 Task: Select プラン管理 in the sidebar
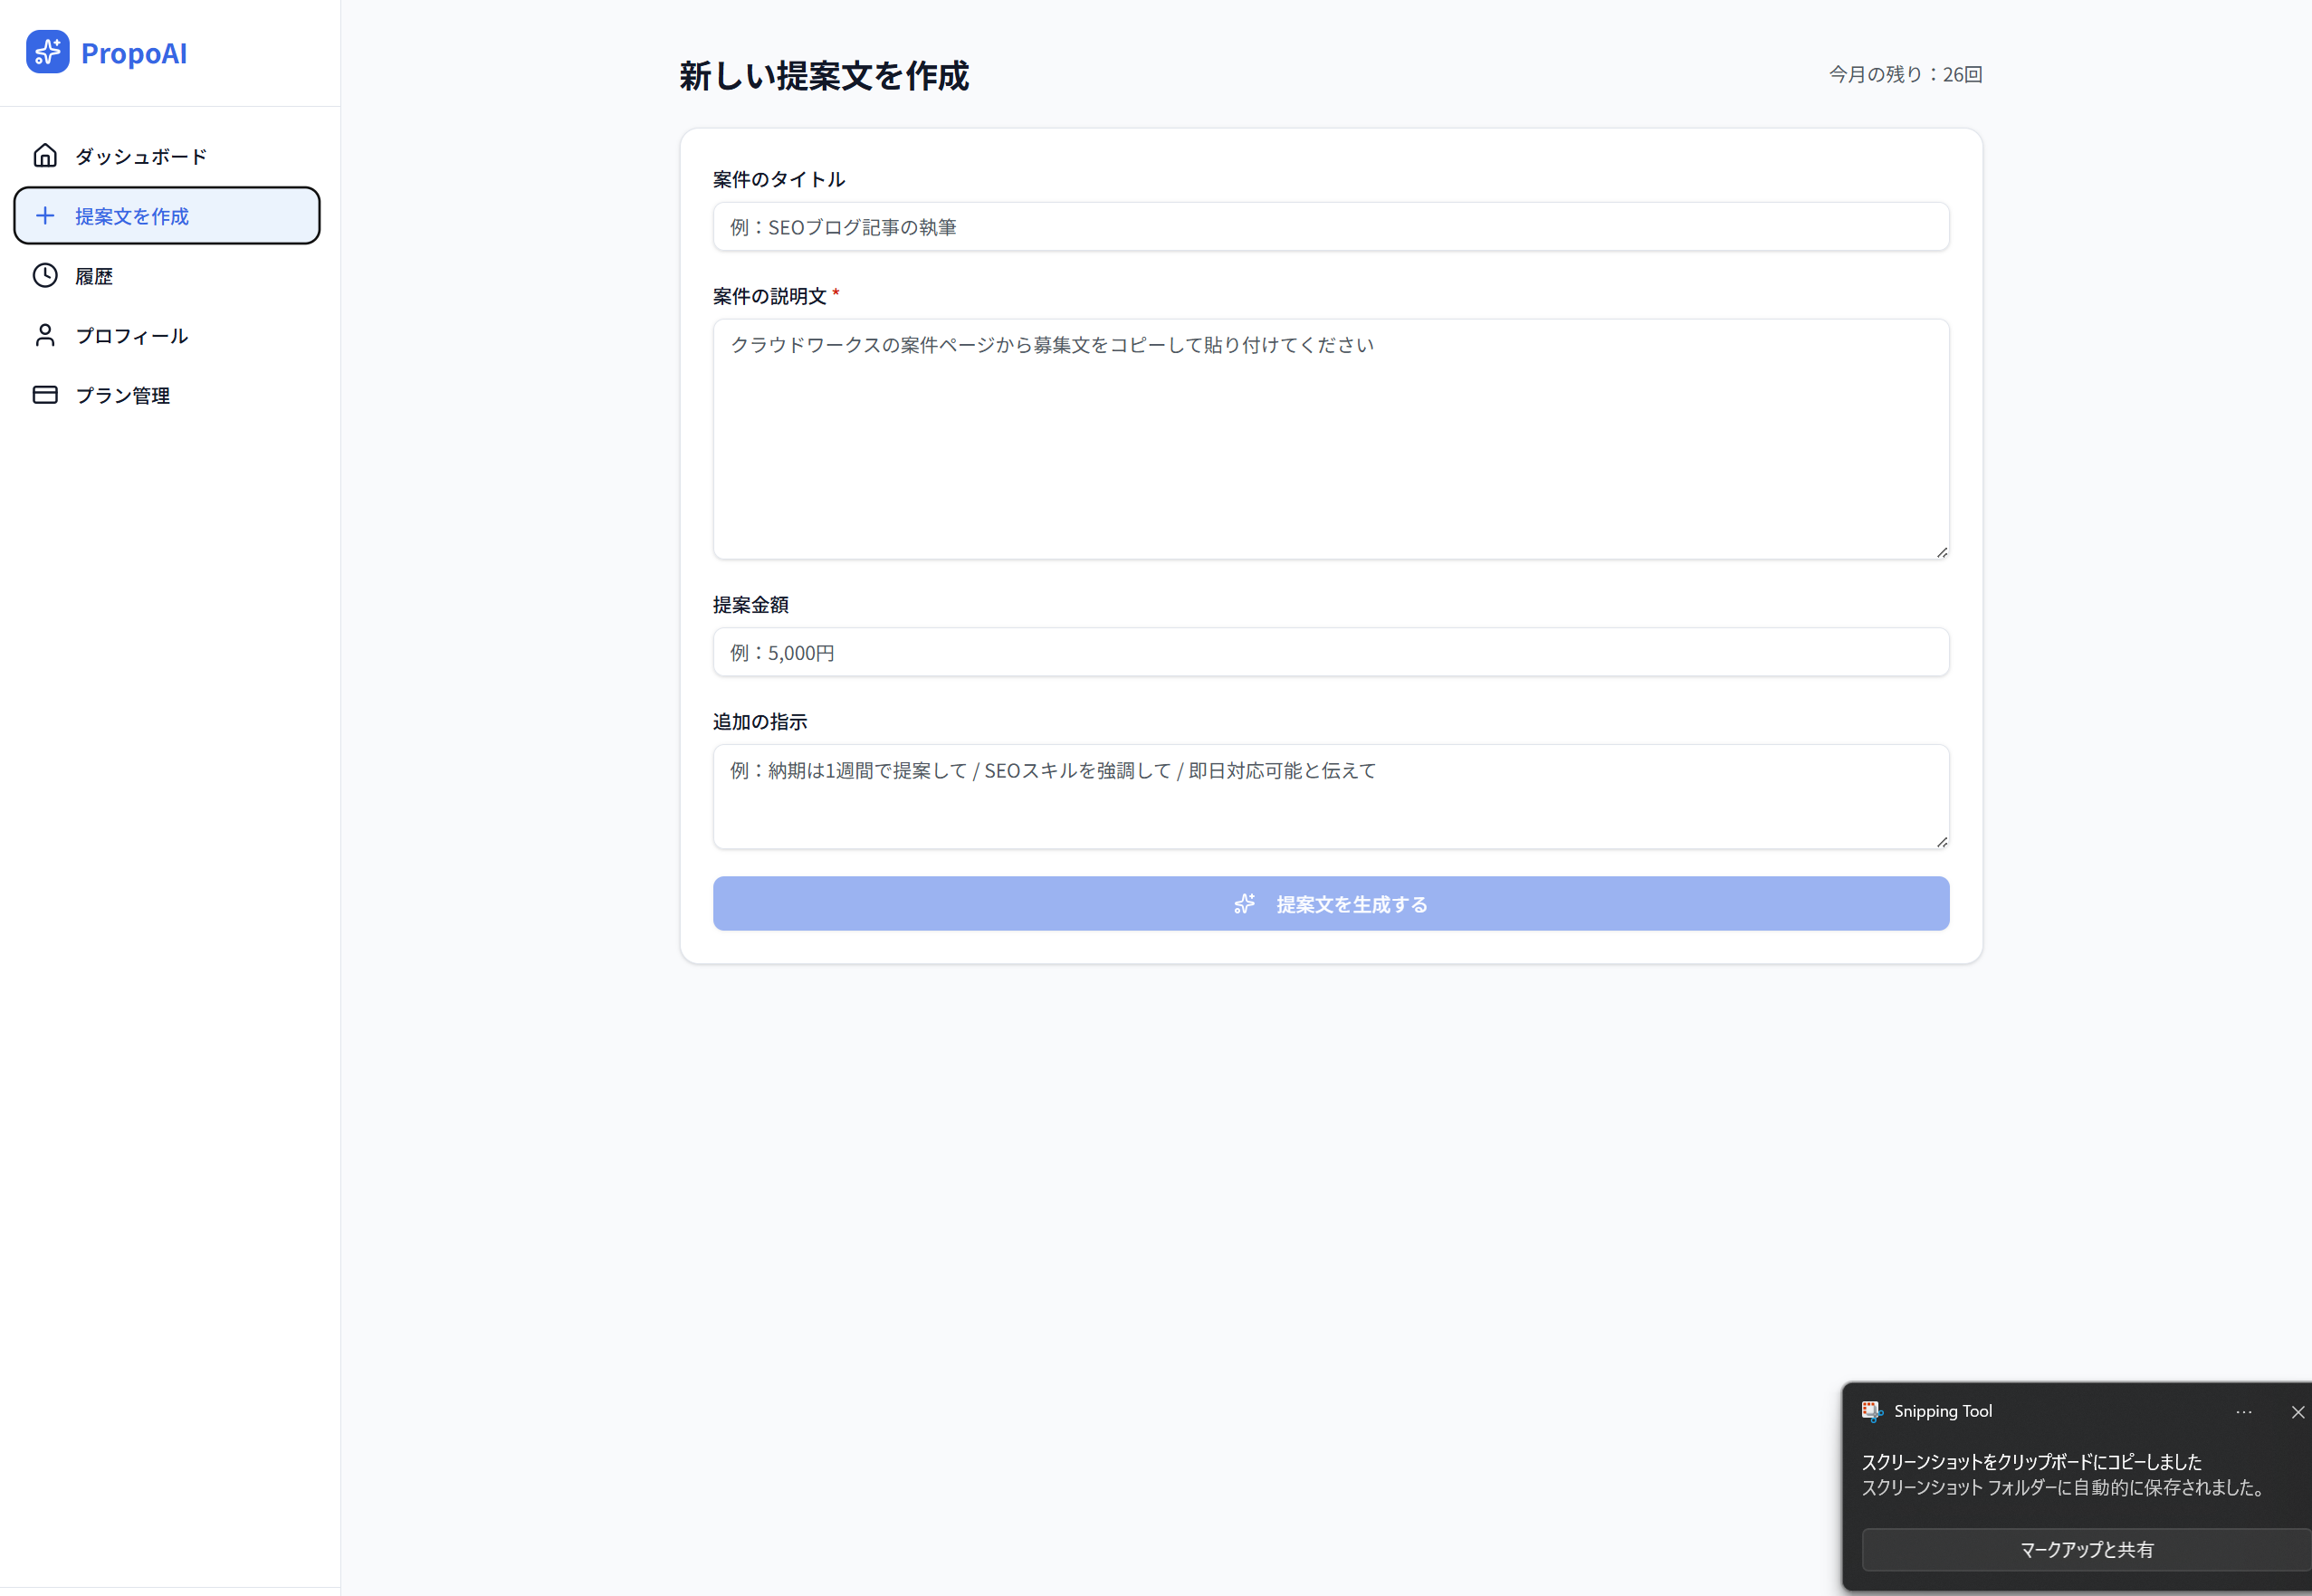click(123, 396)
